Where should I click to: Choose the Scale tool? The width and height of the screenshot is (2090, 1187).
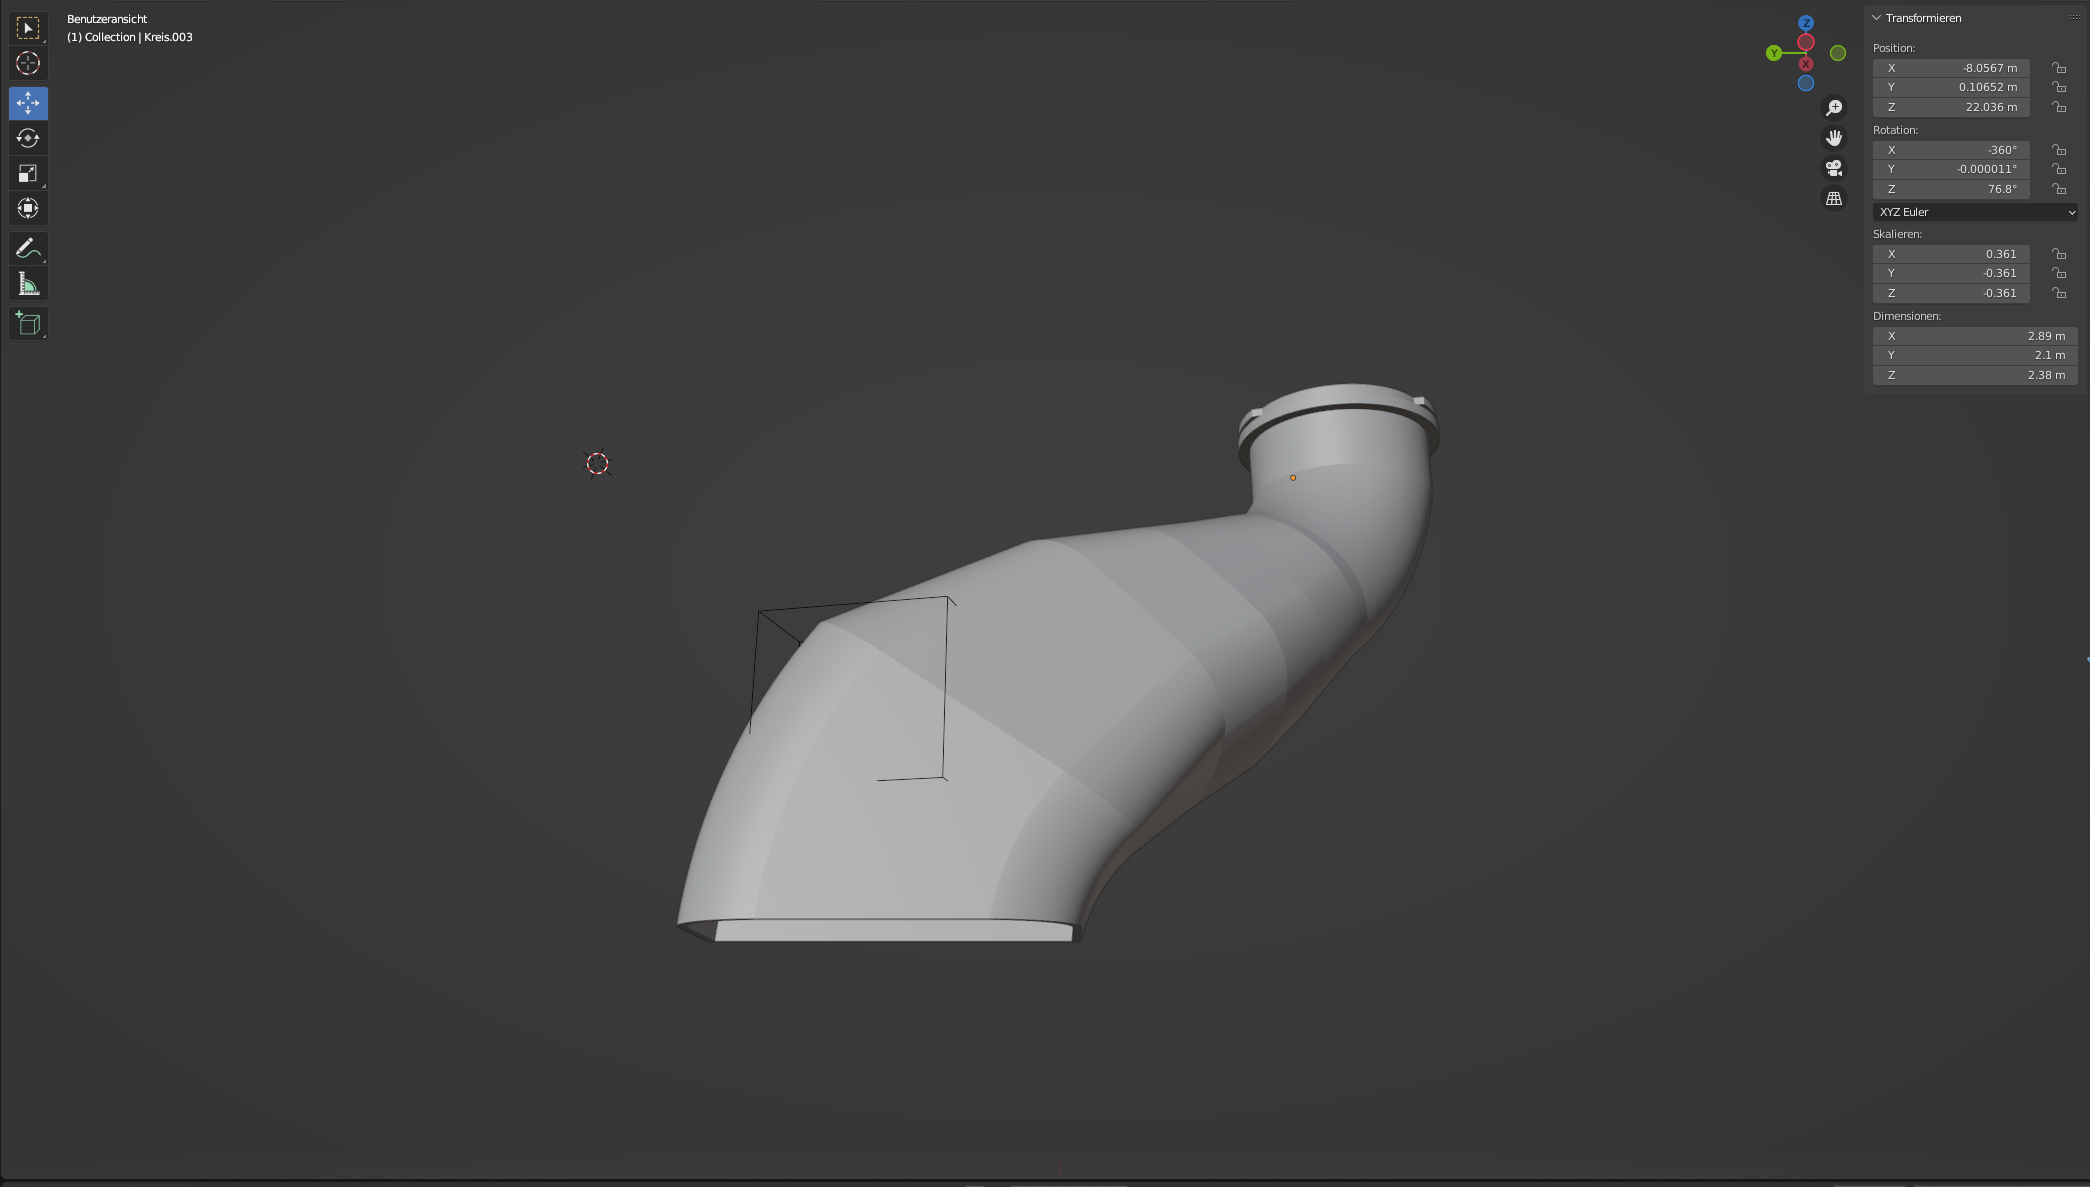pyautogui.click(x=28, y=173)
